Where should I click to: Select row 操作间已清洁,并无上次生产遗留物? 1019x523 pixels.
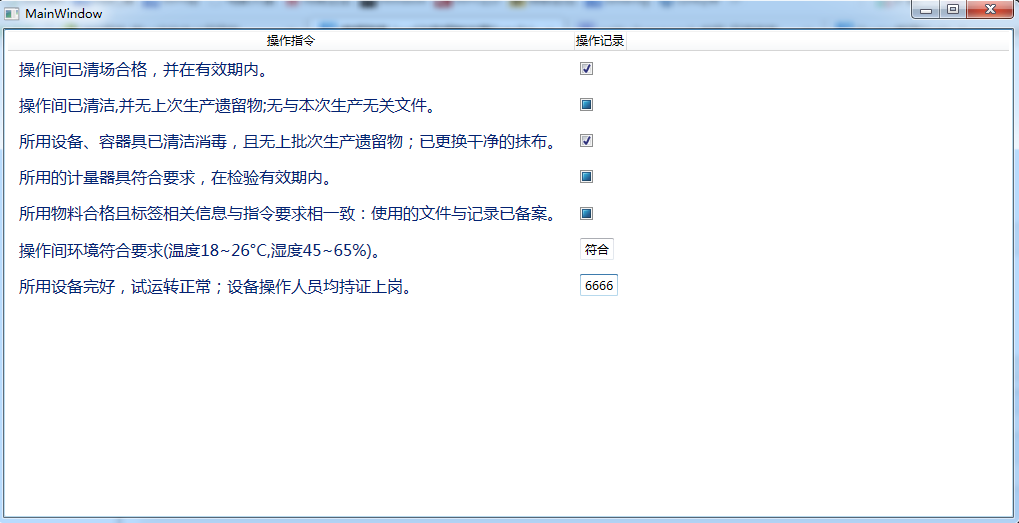pyautogui.click(x=509, y=105)
